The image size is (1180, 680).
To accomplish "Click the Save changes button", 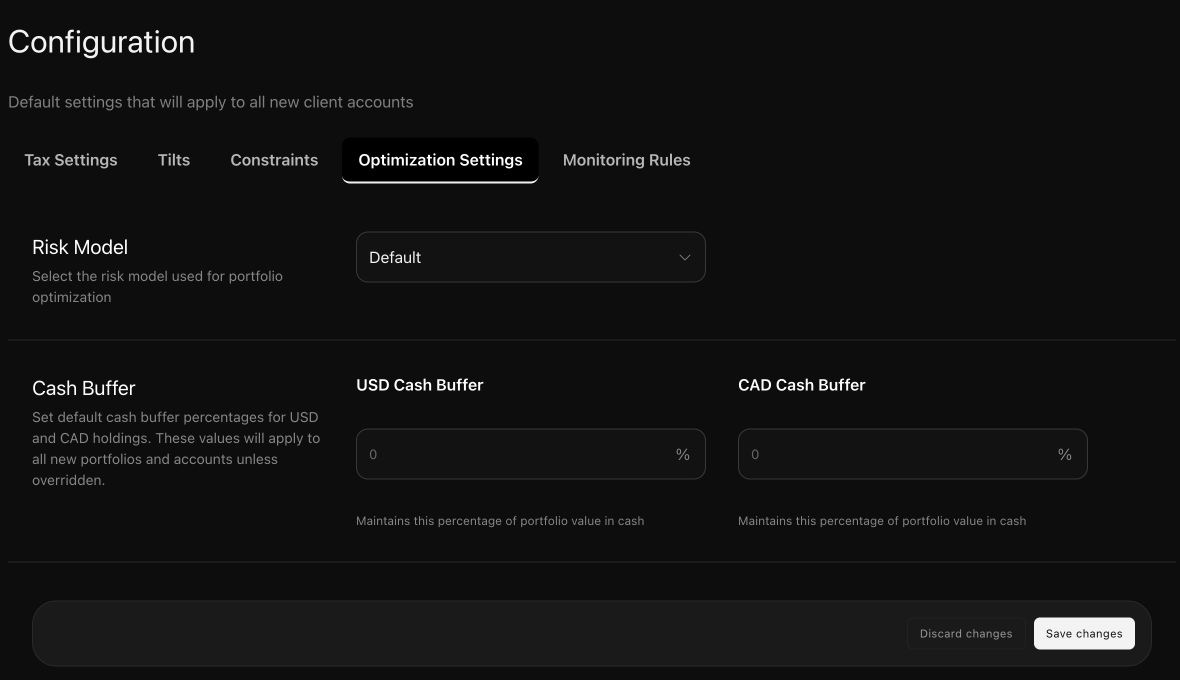I will pyautogui.click(x=1084, y=633).
